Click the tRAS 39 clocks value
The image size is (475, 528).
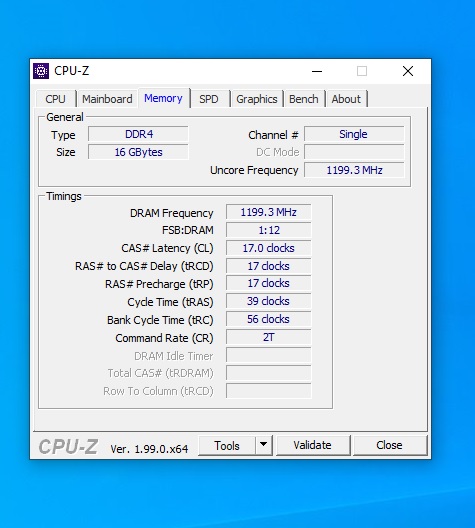[x=268, y=301]
